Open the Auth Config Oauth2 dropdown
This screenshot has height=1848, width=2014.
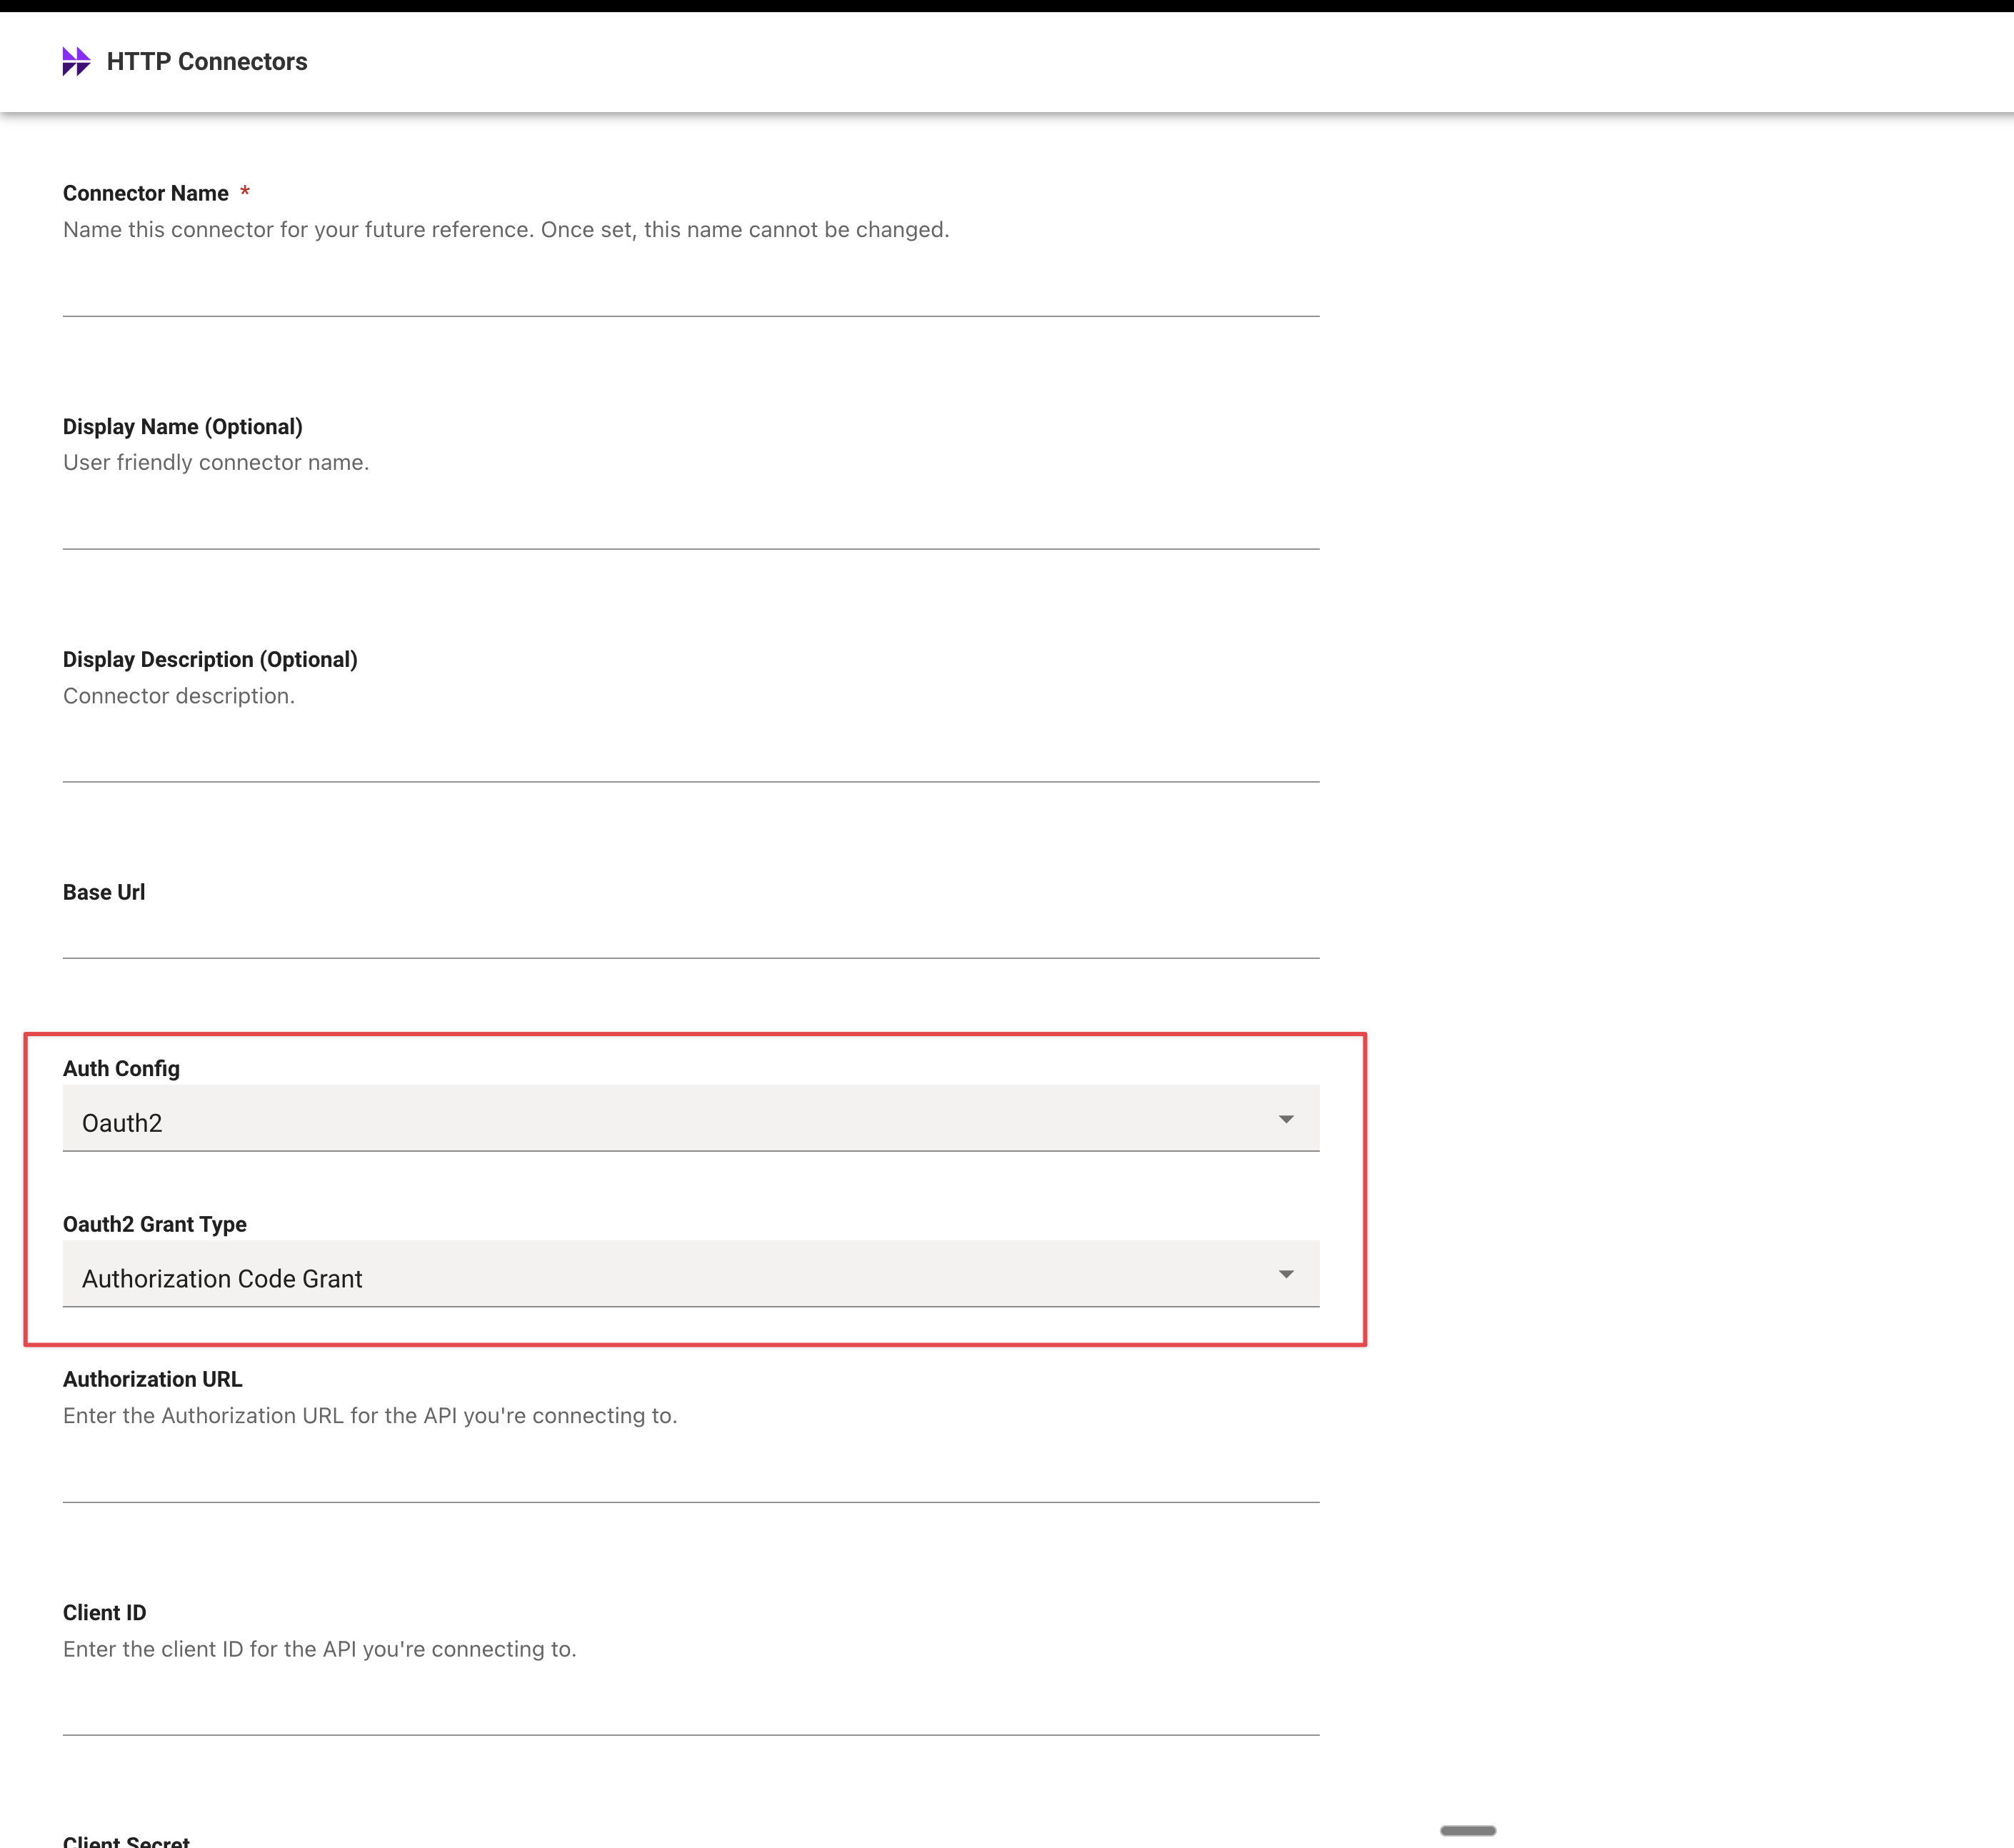tap(690, 1120)
